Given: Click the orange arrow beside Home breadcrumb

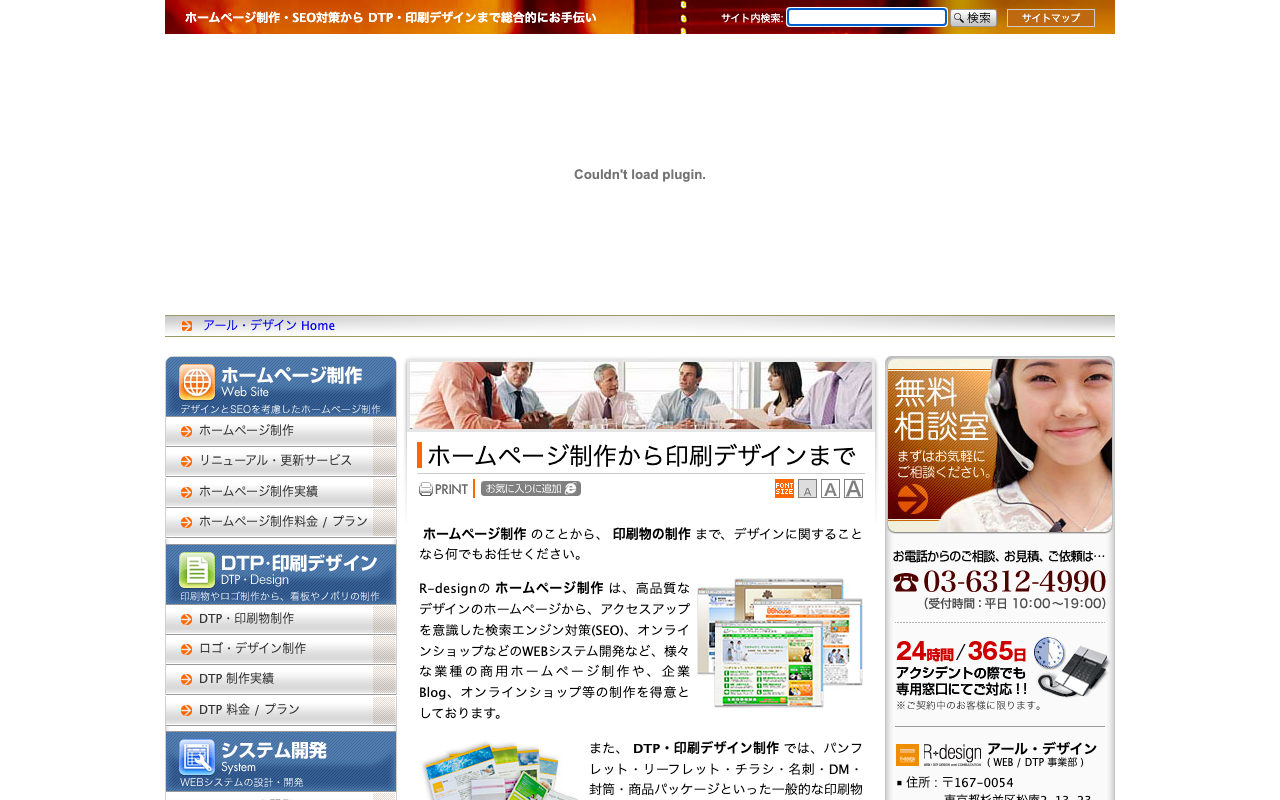Looking at the screenshot, I should pos(187,326).
